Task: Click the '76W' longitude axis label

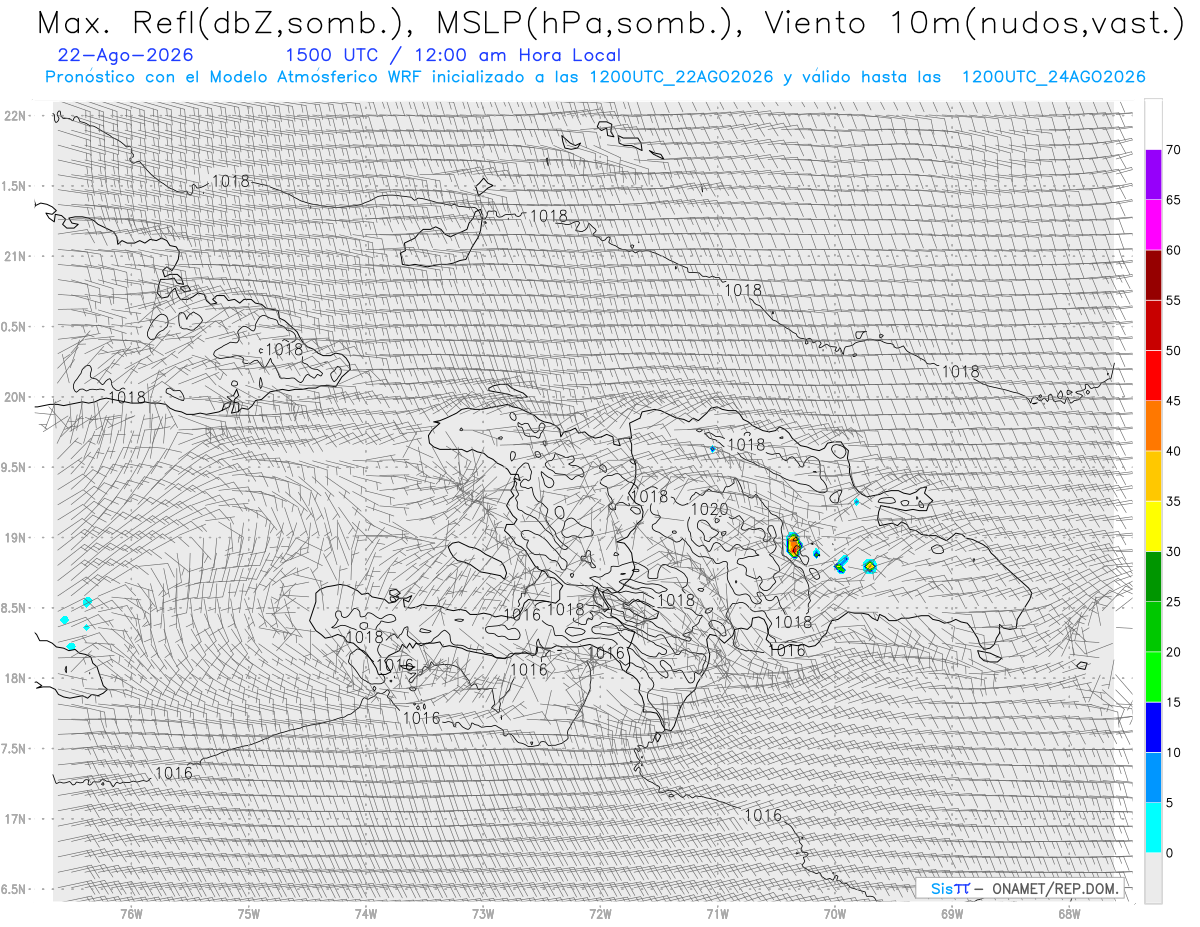Action: pyautogui.click(x=131, y=913)
